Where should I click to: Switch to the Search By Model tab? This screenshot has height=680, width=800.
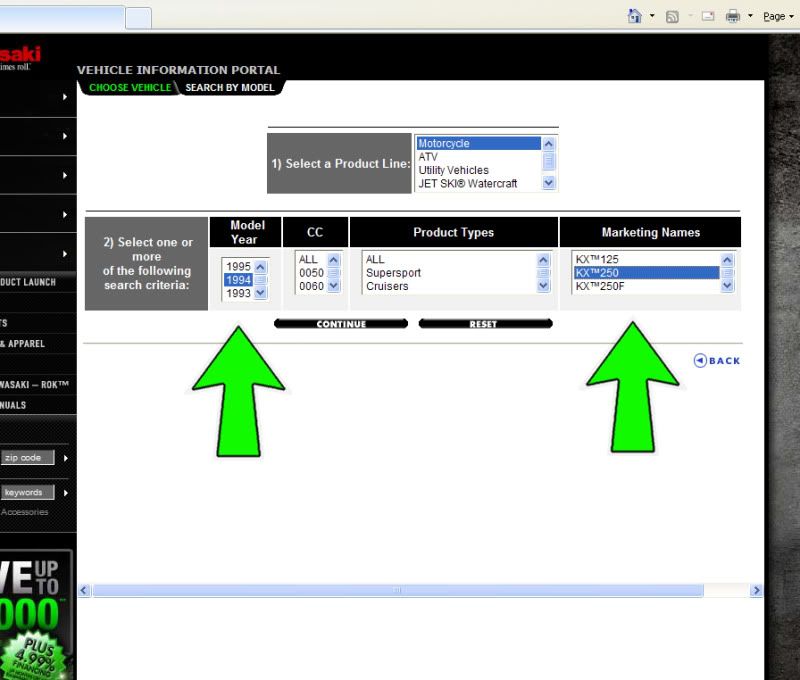point(230,87)
